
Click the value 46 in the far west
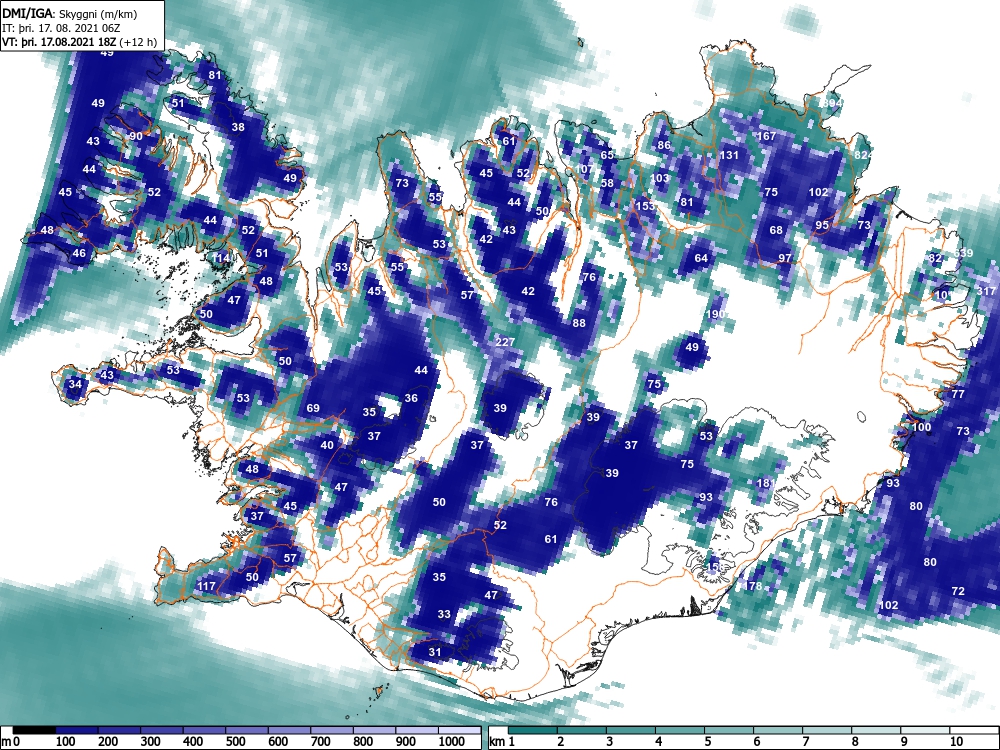[x=78, y=253]
